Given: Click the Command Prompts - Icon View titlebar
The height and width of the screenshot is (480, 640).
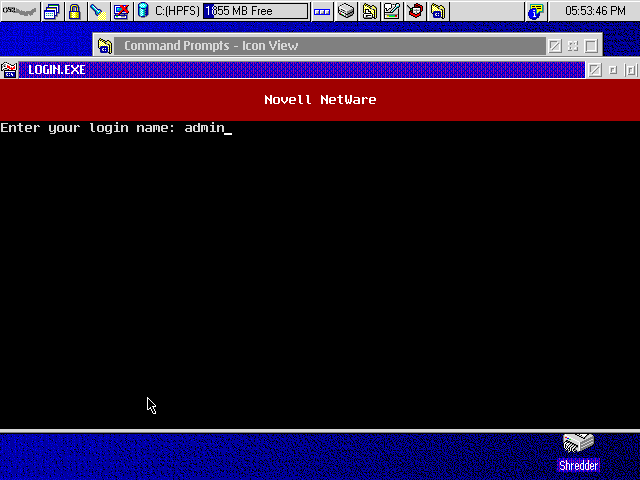Looking at the screenshot, I should (x=330, y=46).
